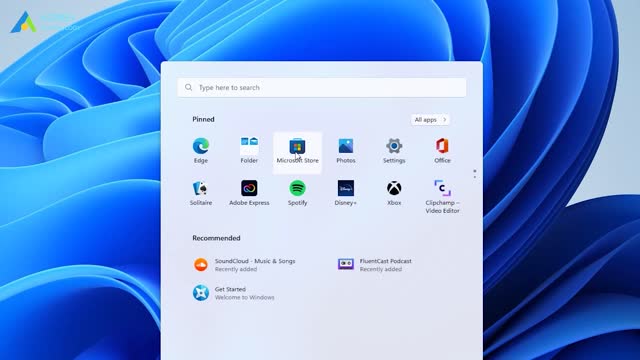
Task: Launch the Xbox app
Action: 394,193
